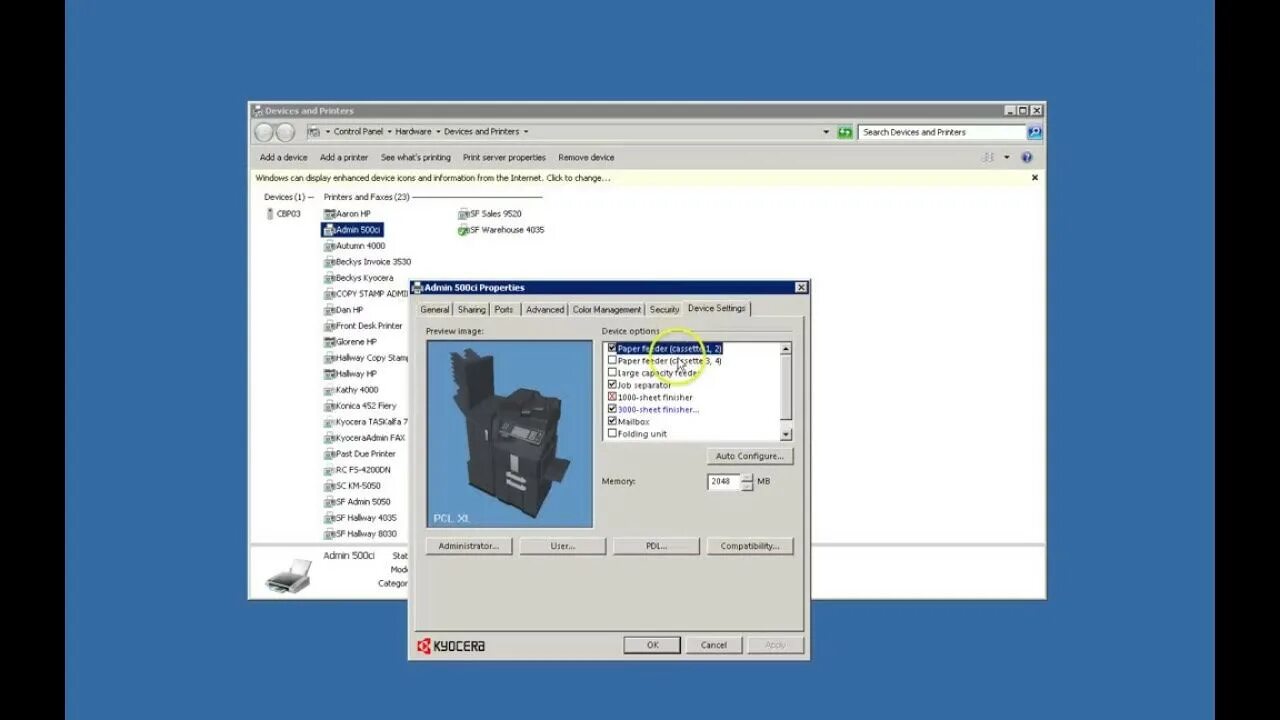Open Compatibility settings
1280x720 pixels.
(750, 546)
